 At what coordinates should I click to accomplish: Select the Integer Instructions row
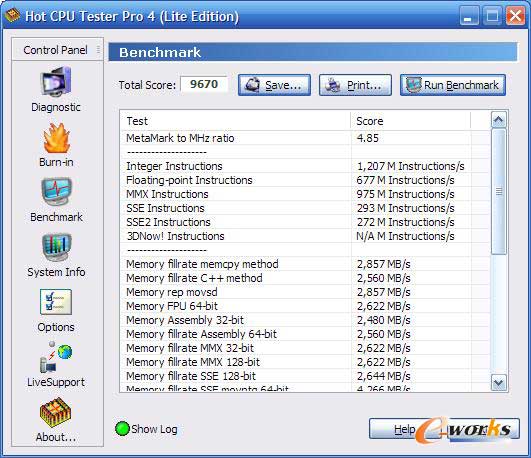click(x=305, y=166)
